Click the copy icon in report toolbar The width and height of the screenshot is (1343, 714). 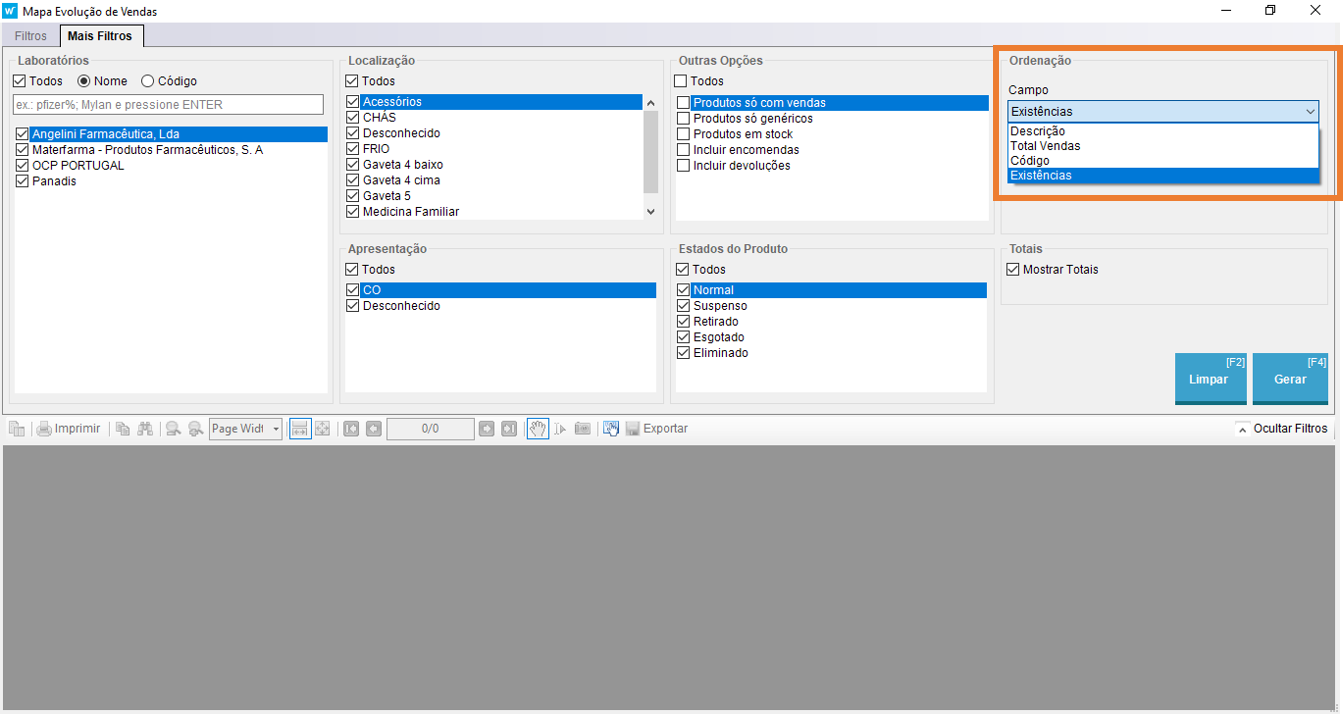(x=122, y=429)
